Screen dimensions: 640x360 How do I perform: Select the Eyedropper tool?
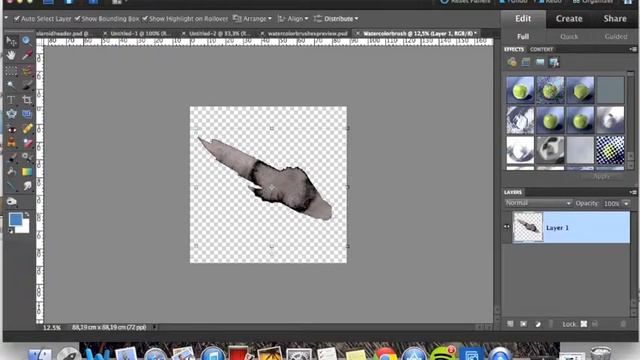(27, 56)
